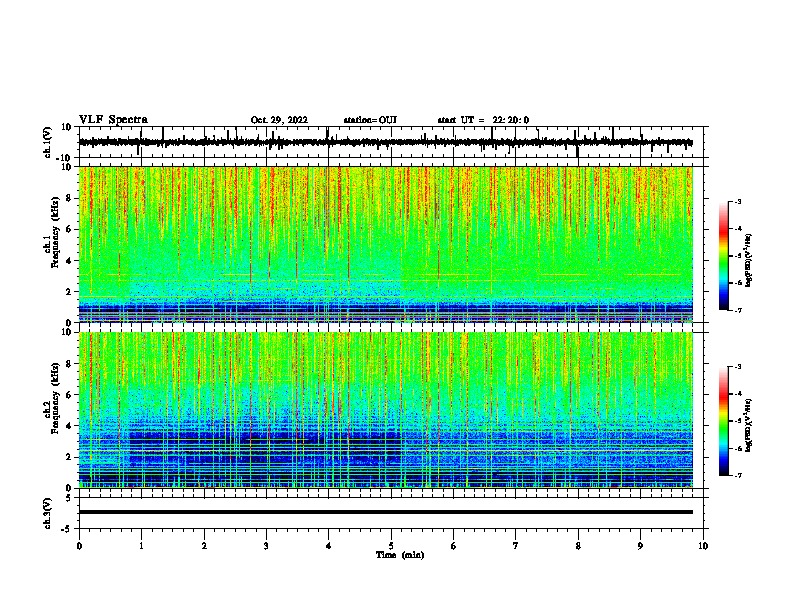Click the "5" tick on ch.3 voltage axis
The width and height of the screenshot is (792, 612).
(x=69, y=498)
